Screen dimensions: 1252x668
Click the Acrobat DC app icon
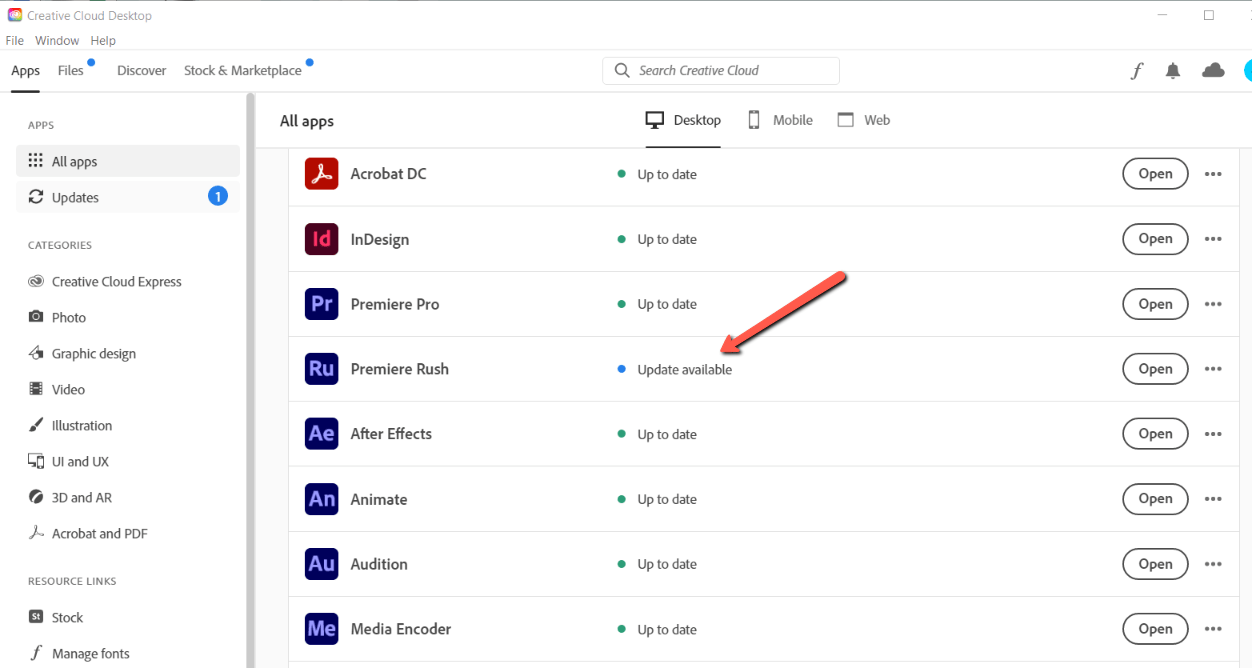tap(322, 174)
